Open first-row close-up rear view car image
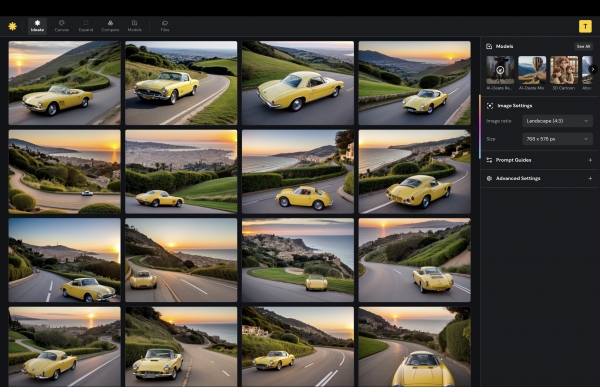This screenshot has height=387, width=600. click(x=298, y=83)
